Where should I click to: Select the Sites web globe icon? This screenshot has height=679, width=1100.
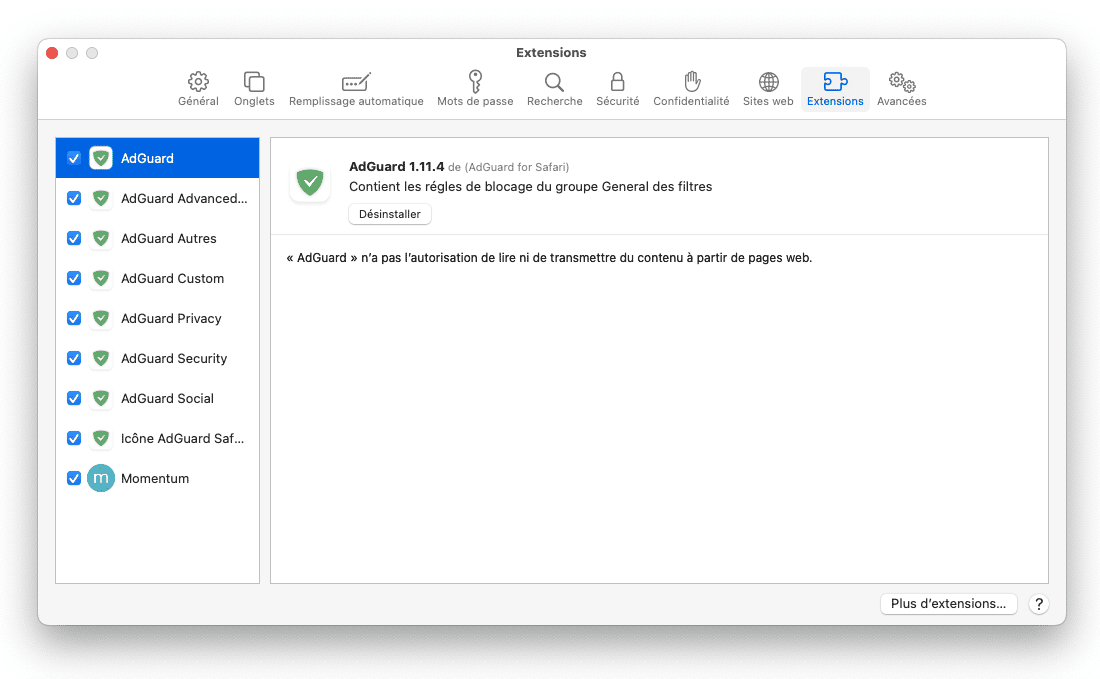pos(768,82)
